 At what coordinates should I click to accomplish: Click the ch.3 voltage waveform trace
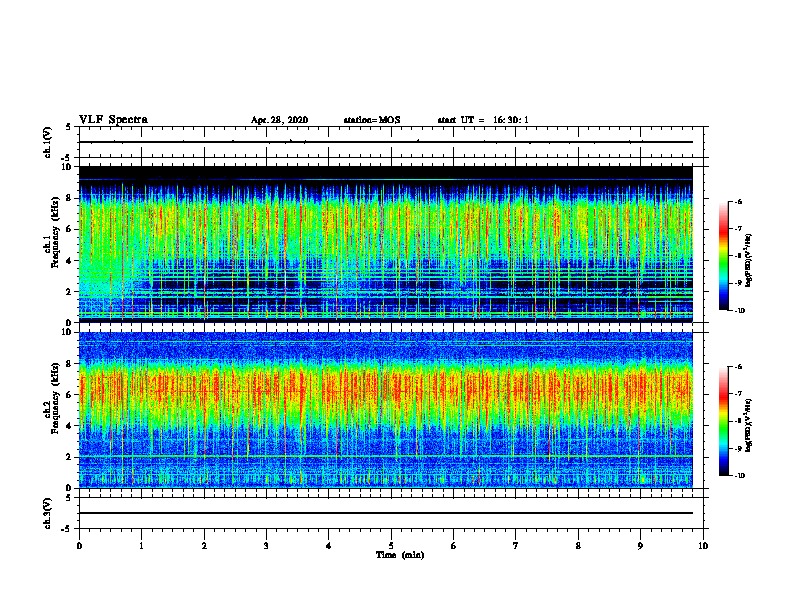(x=386, y=513)
